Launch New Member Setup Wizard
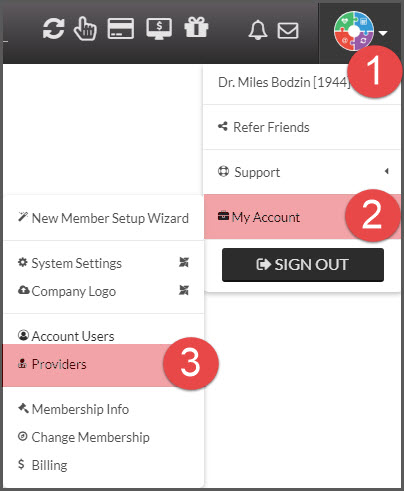Image resolution: width=404 pixels, height=491 pixels. coord(103,218)
